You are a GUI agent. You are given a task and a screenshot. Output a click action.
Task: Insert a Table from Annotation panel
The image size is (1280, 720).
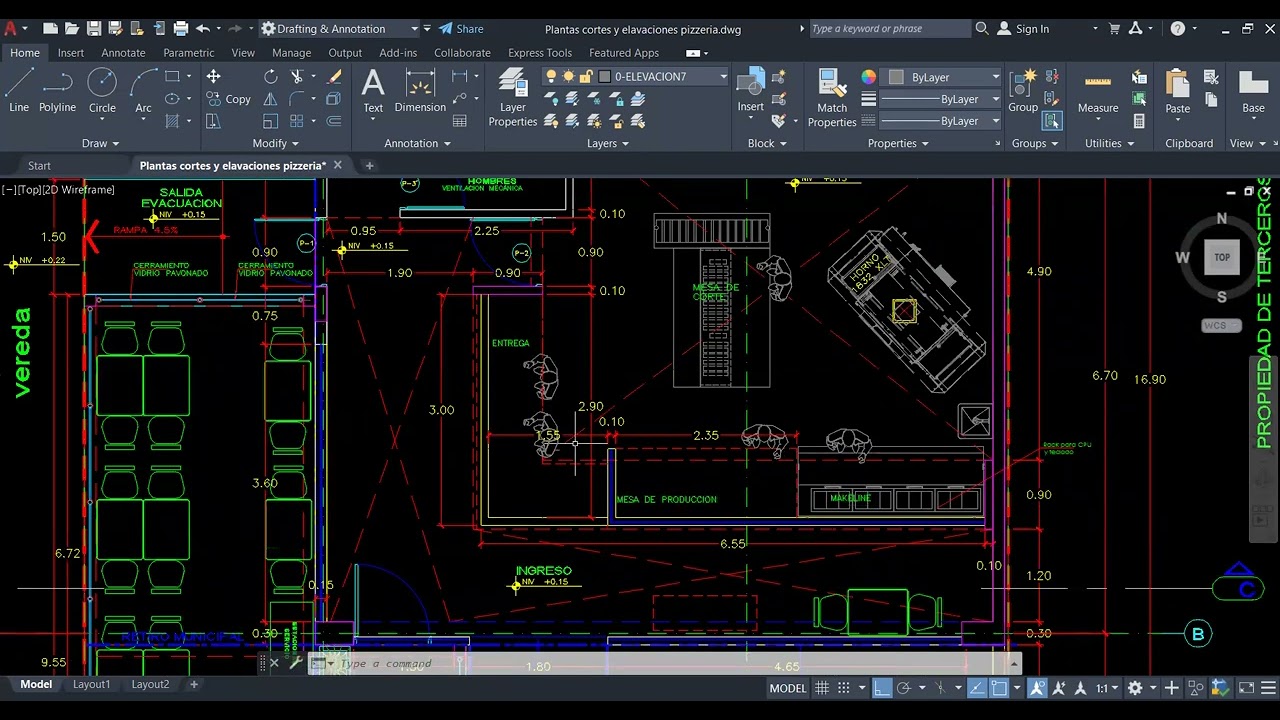pyautogui.click(x=460, y=121)
